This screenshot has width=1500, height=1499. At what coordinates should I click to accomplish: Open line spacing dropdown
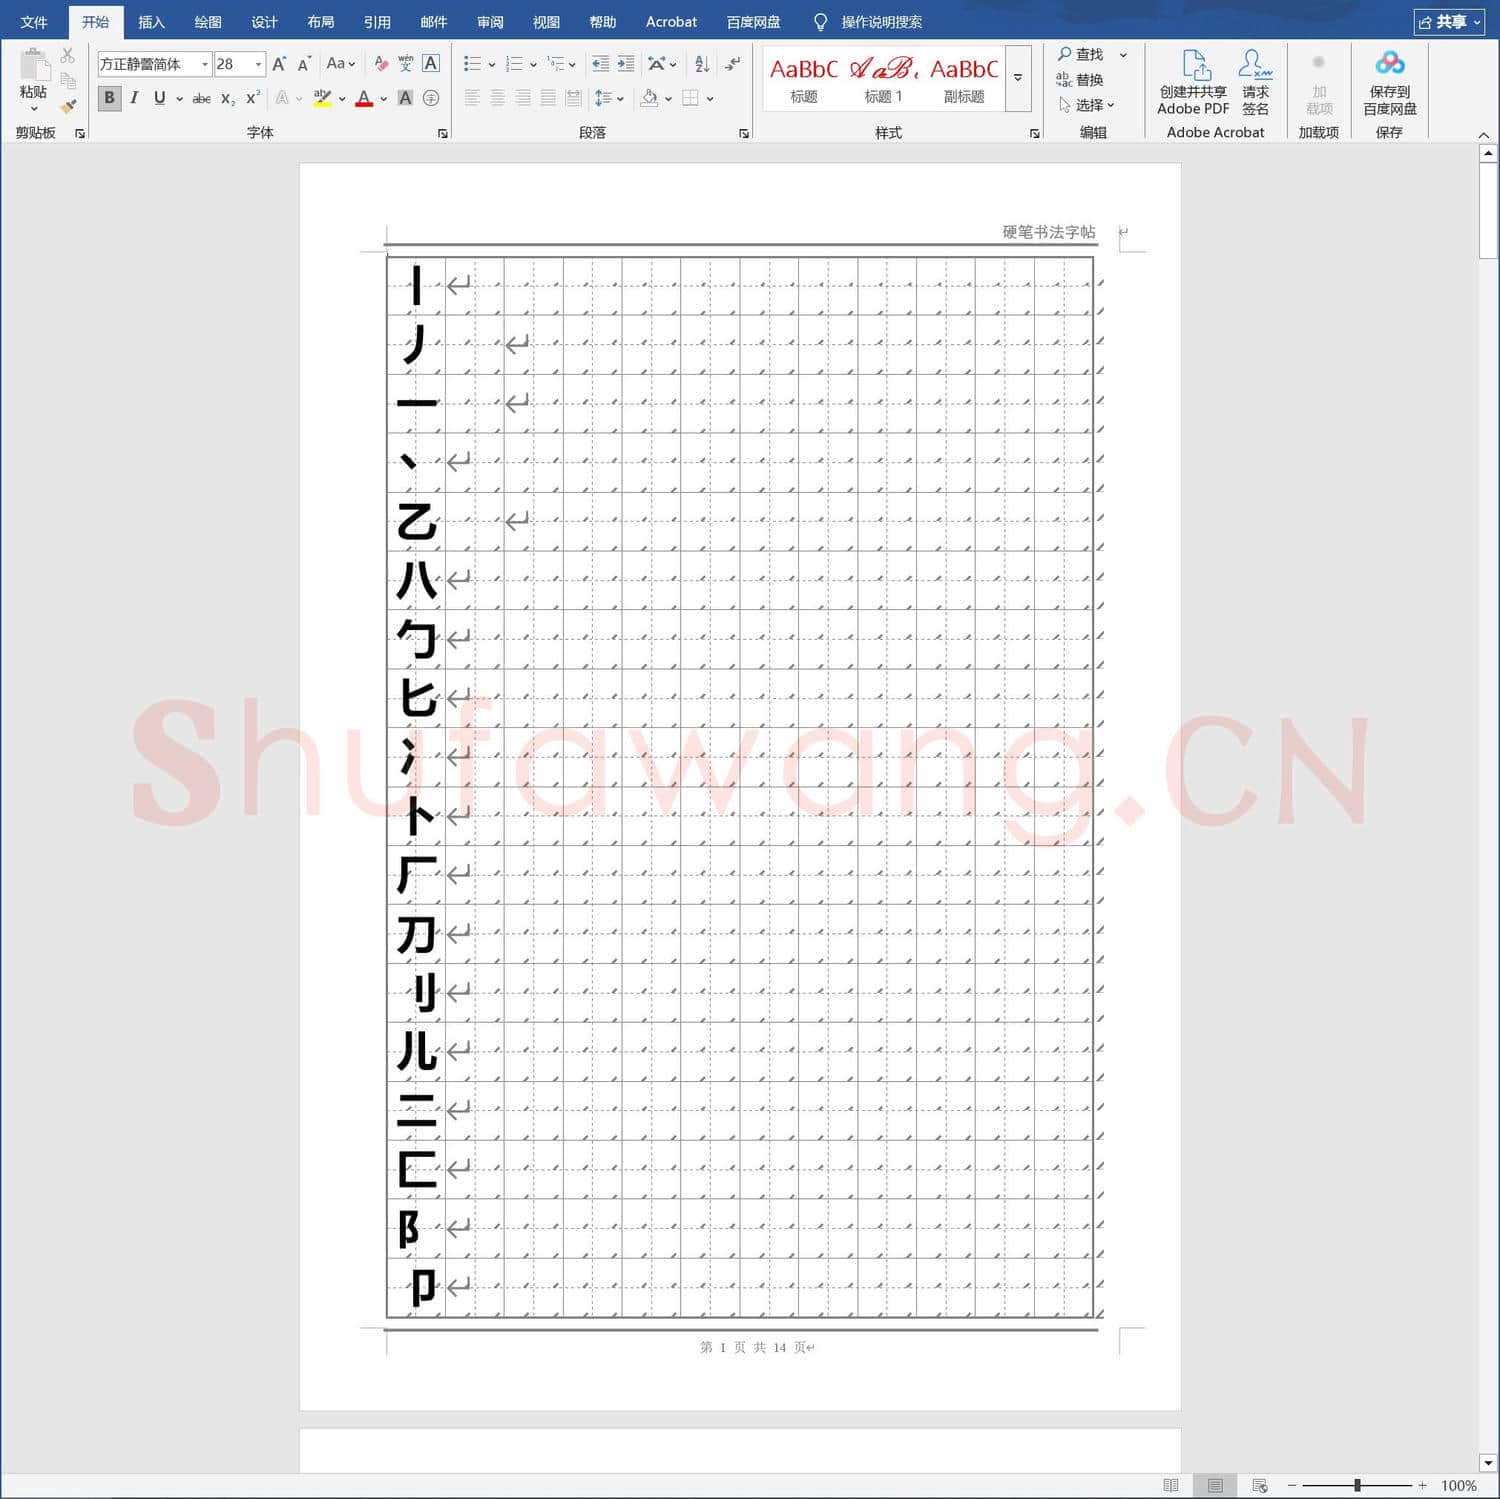click(609, 98)
